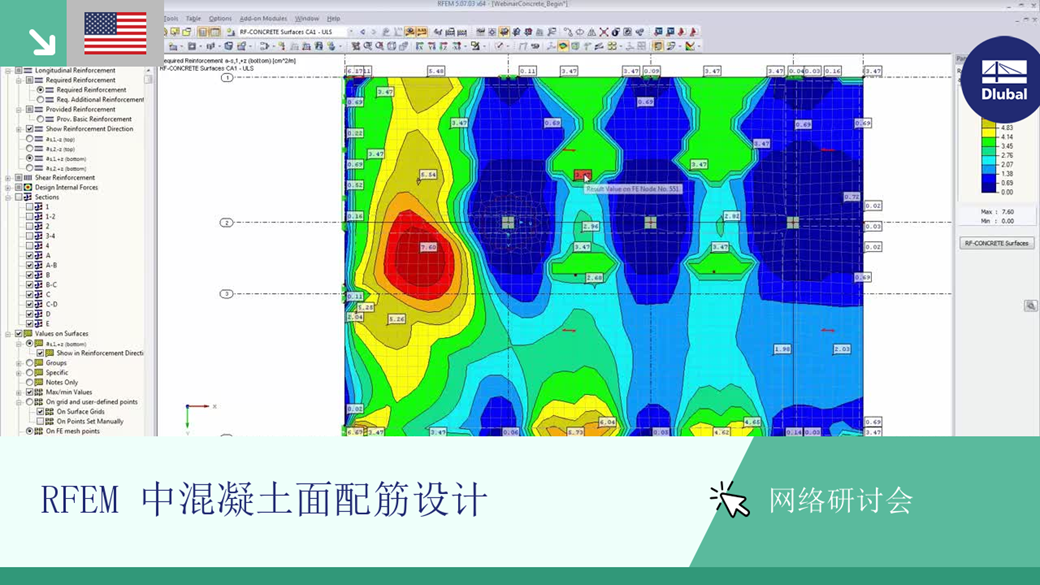Click the Shear Reinforcement stirrup icon
This screenshot has width=1040, height=585.
pos(28,177)
